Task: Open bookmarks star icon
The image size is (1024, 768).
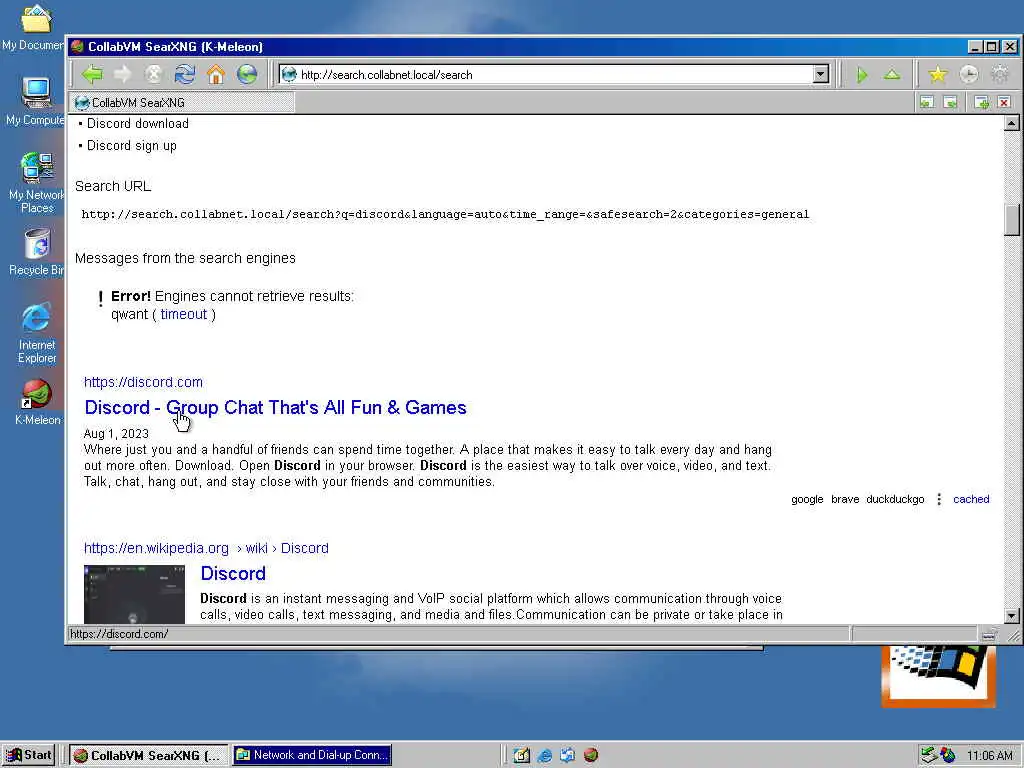Action: pyautogui.click(x=938, y=75)
